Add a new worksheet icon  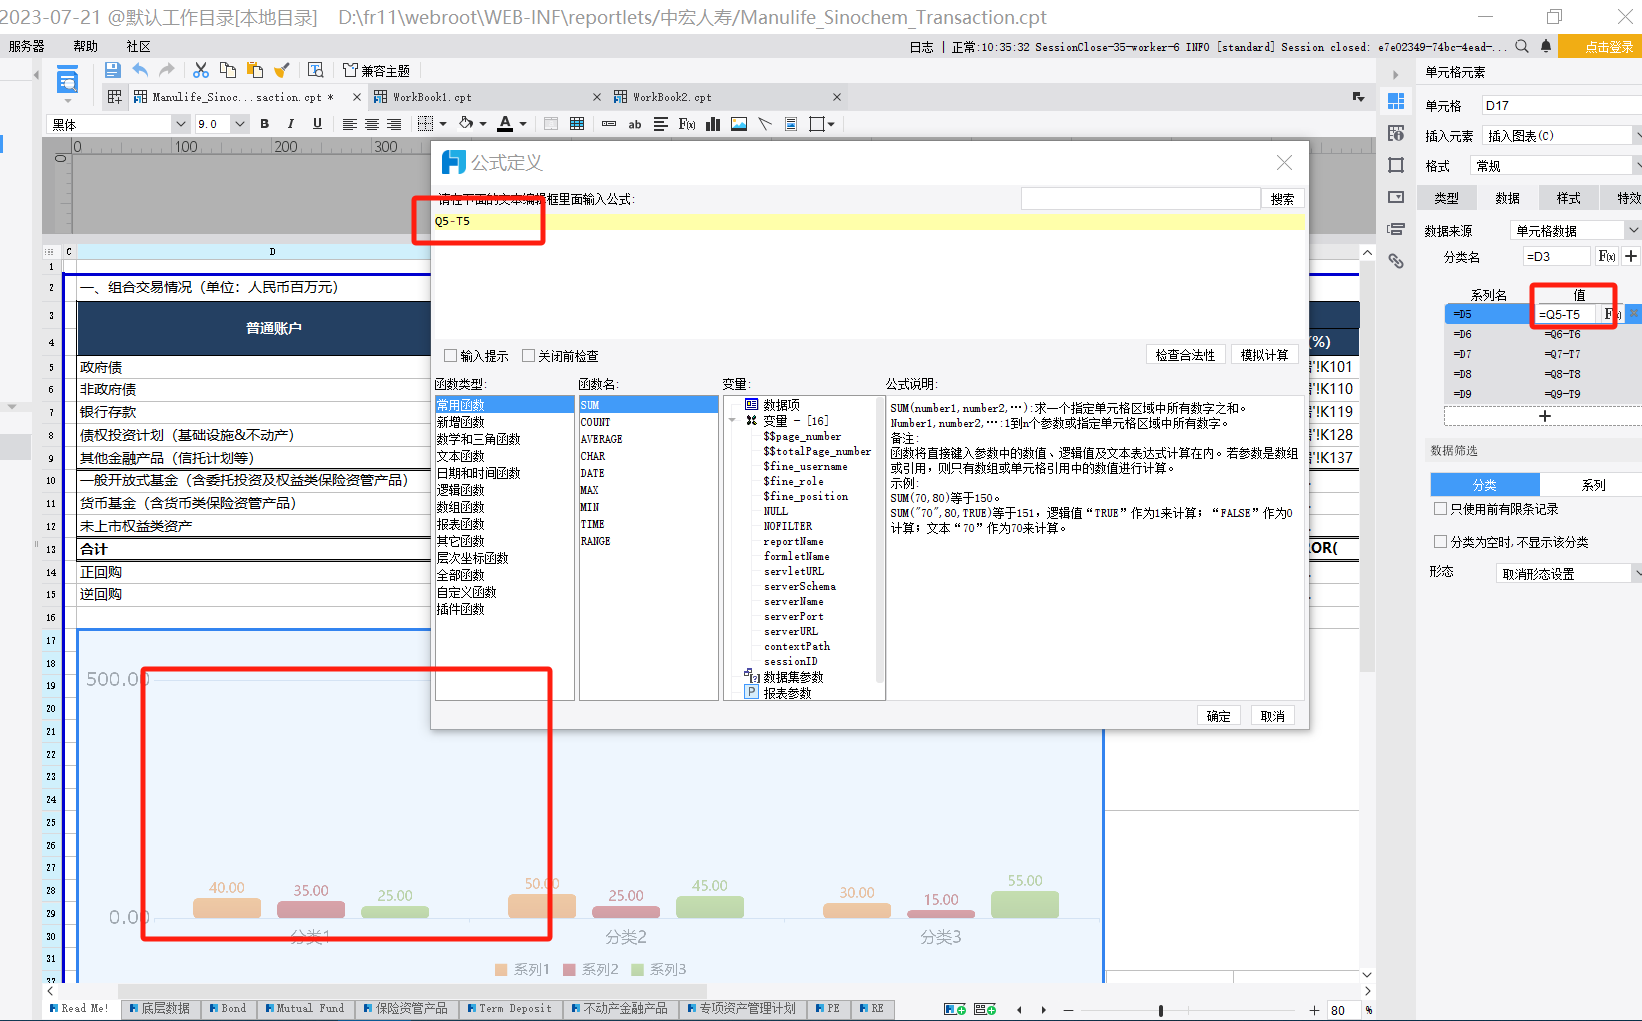coord(955,1009)
